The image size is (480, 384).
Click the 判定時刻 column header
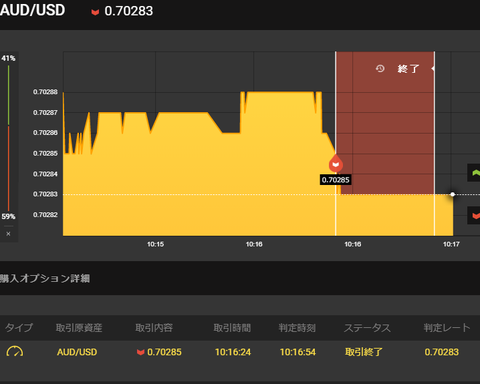point(297,328)
